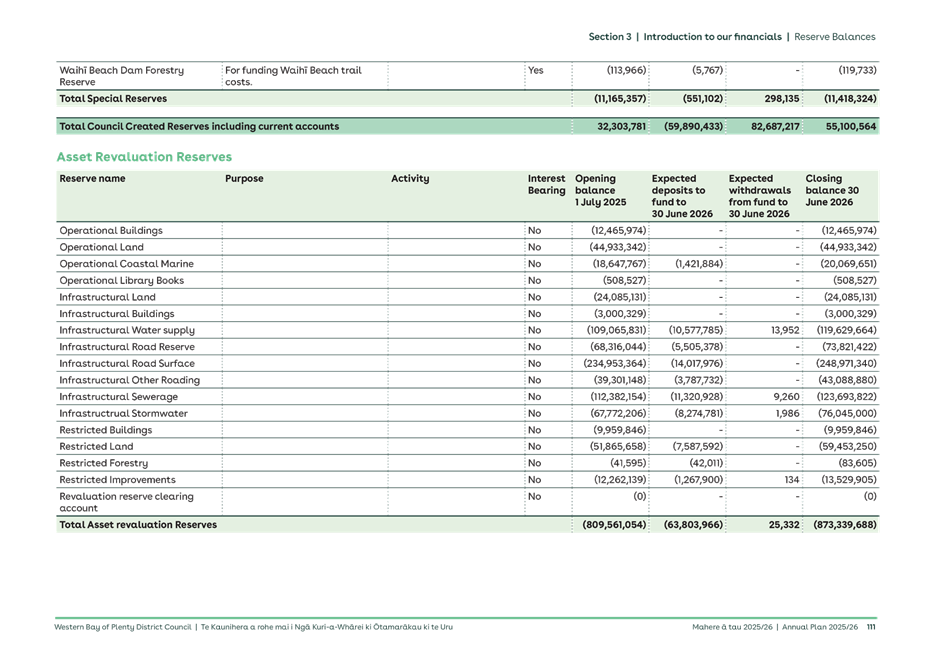Viewport: 931px width, 664px height.
Task: Select the Reserve Balances breadcrumb text
Action: [x=835, y=36]
